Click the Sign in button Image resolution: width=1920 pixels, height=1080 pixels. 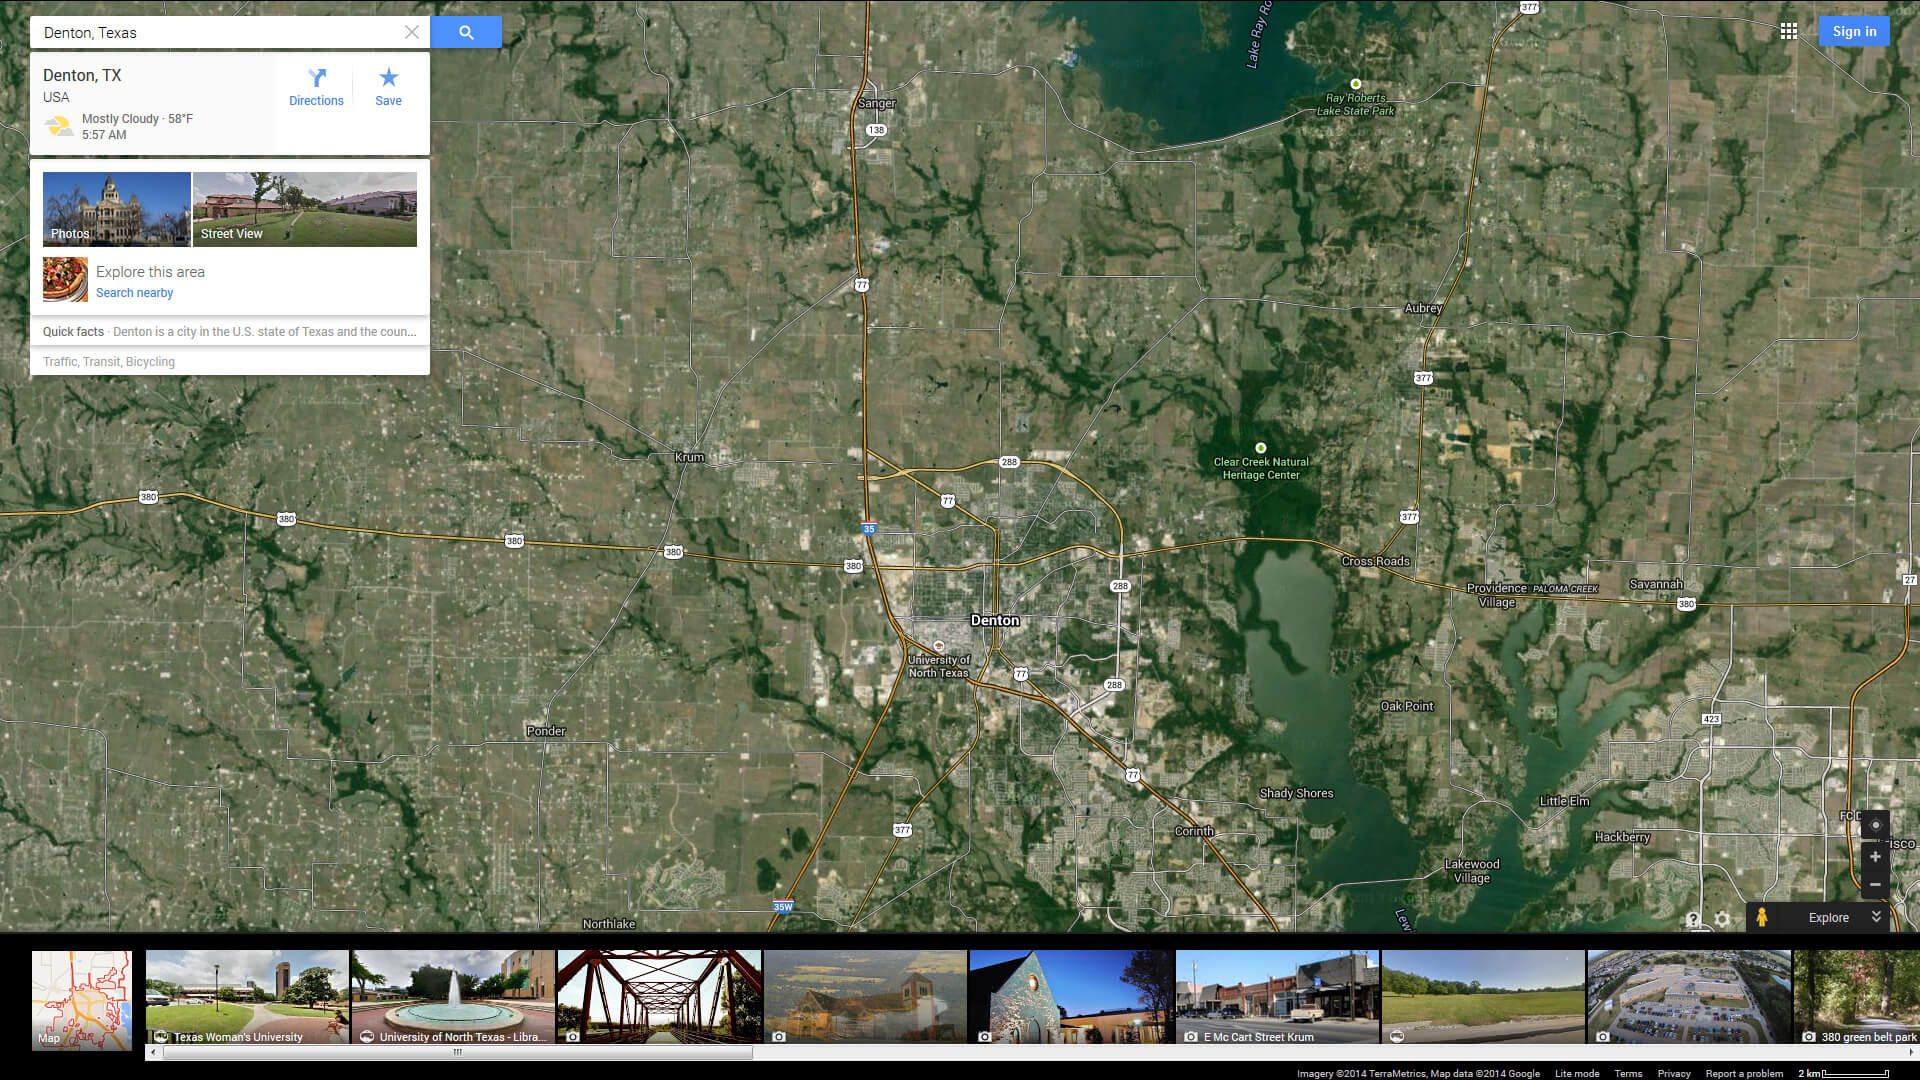(1854, 31)
